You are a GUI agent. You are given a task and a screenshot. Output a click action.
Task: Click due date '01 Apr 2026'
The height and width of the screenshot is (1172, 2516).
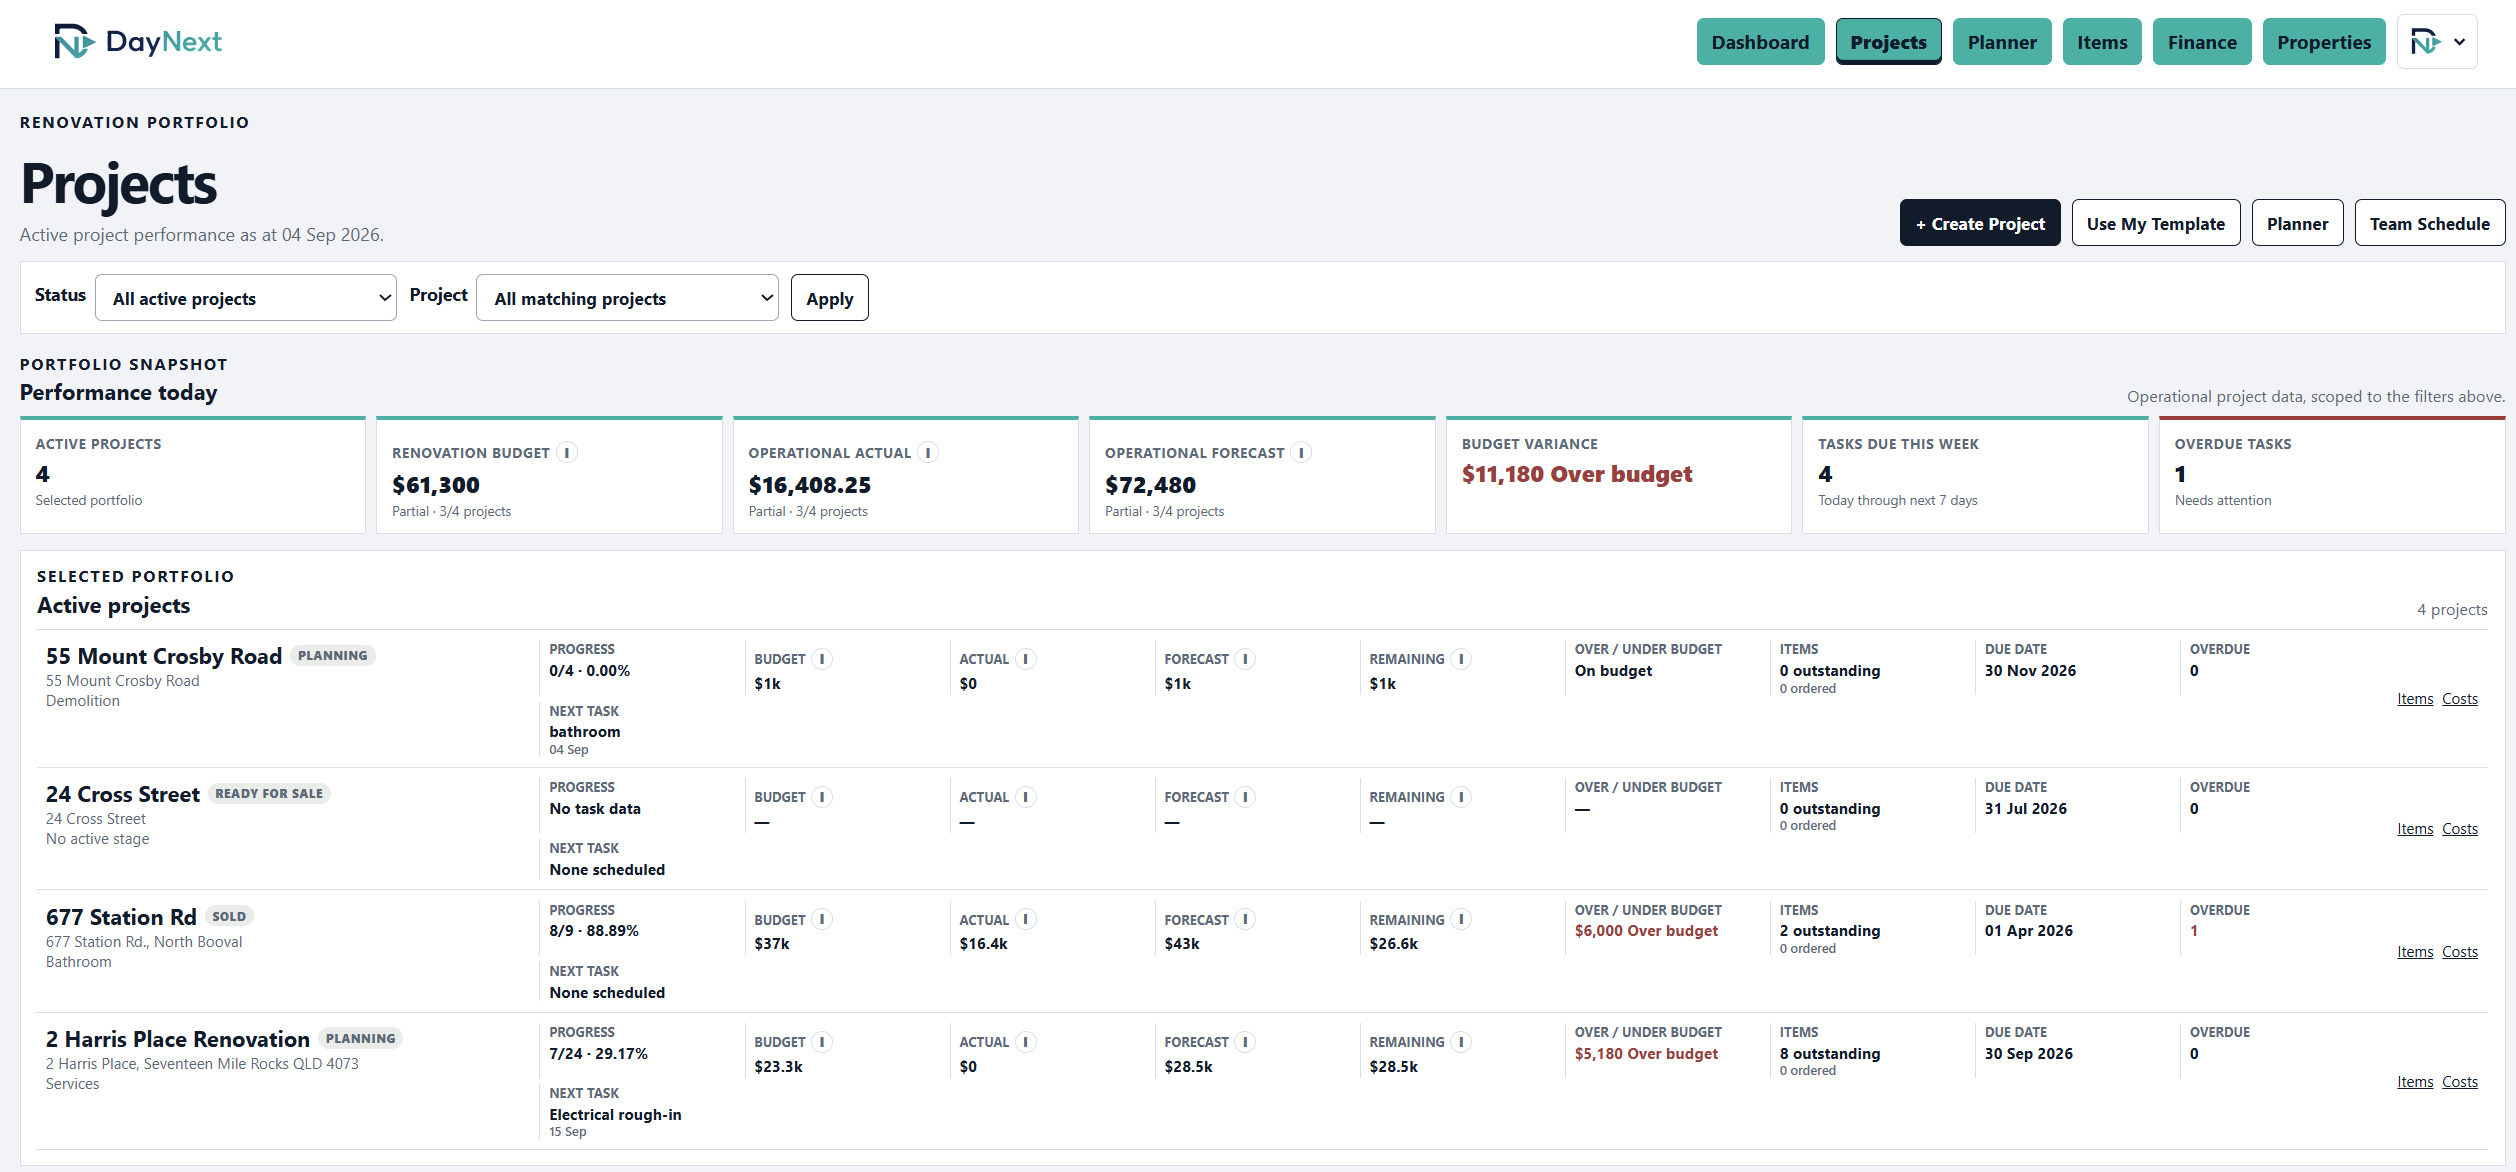click(x=2028, y=931)
